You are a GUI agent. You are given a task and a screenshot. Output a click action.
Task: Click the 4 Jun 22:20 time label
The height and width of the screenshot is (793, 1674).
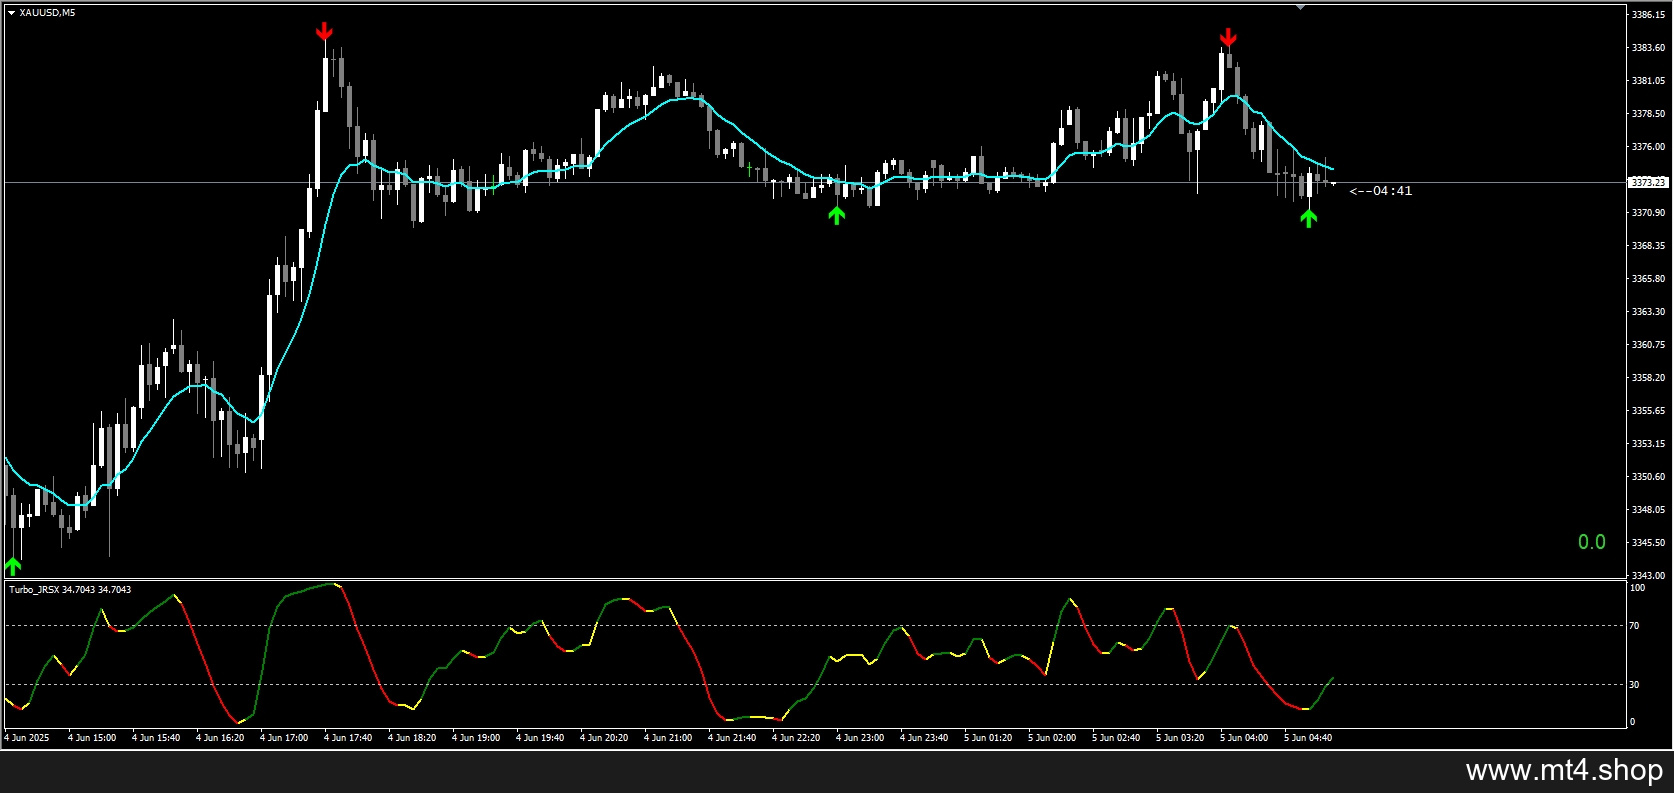click(x=796, y=738)
